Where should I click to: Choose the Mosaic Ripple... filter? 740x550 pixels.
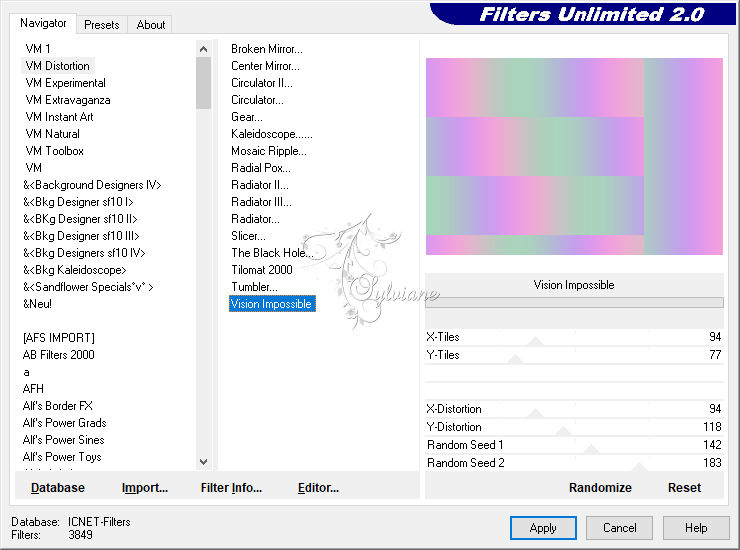[x=269, y=151]
